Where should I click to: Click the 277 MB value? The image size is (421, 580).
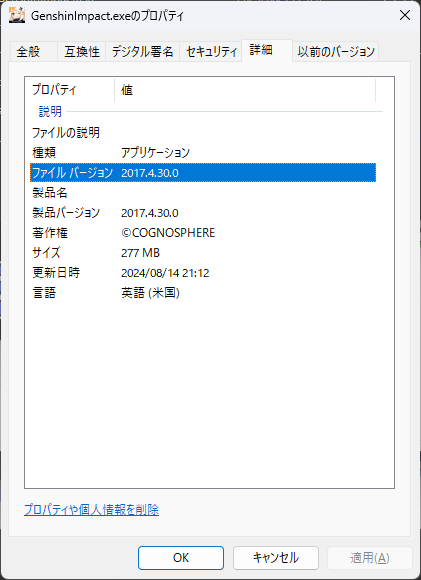[140, 253]
